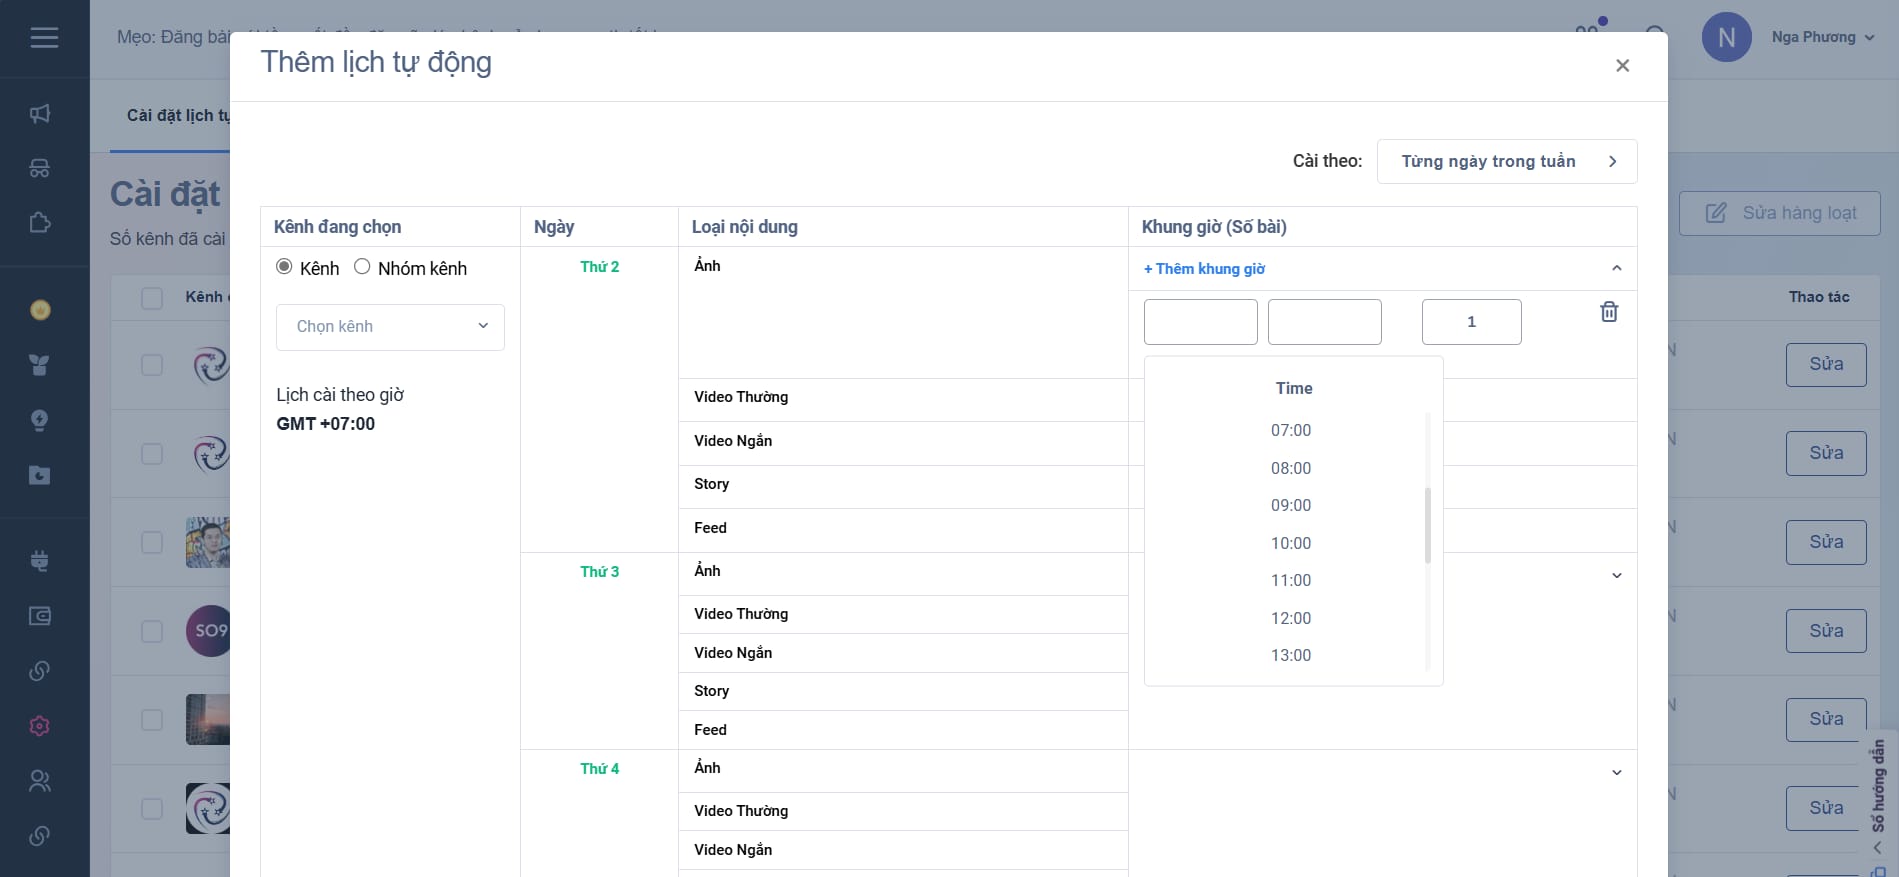Click the Sửa hàng loạt button
The image size is (1899, 877).
click(1779, 213)
